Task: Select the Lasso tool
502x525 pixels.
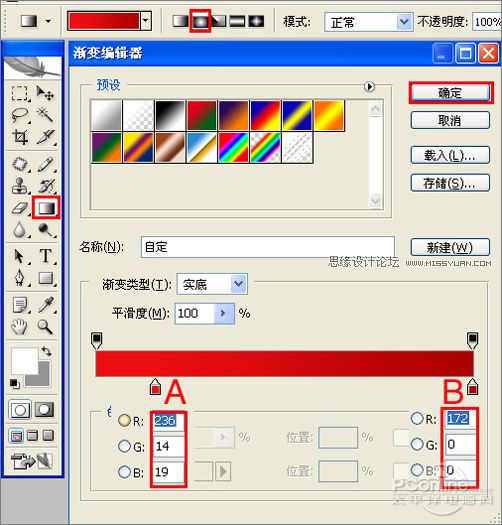Action: [x=19, y=115]
